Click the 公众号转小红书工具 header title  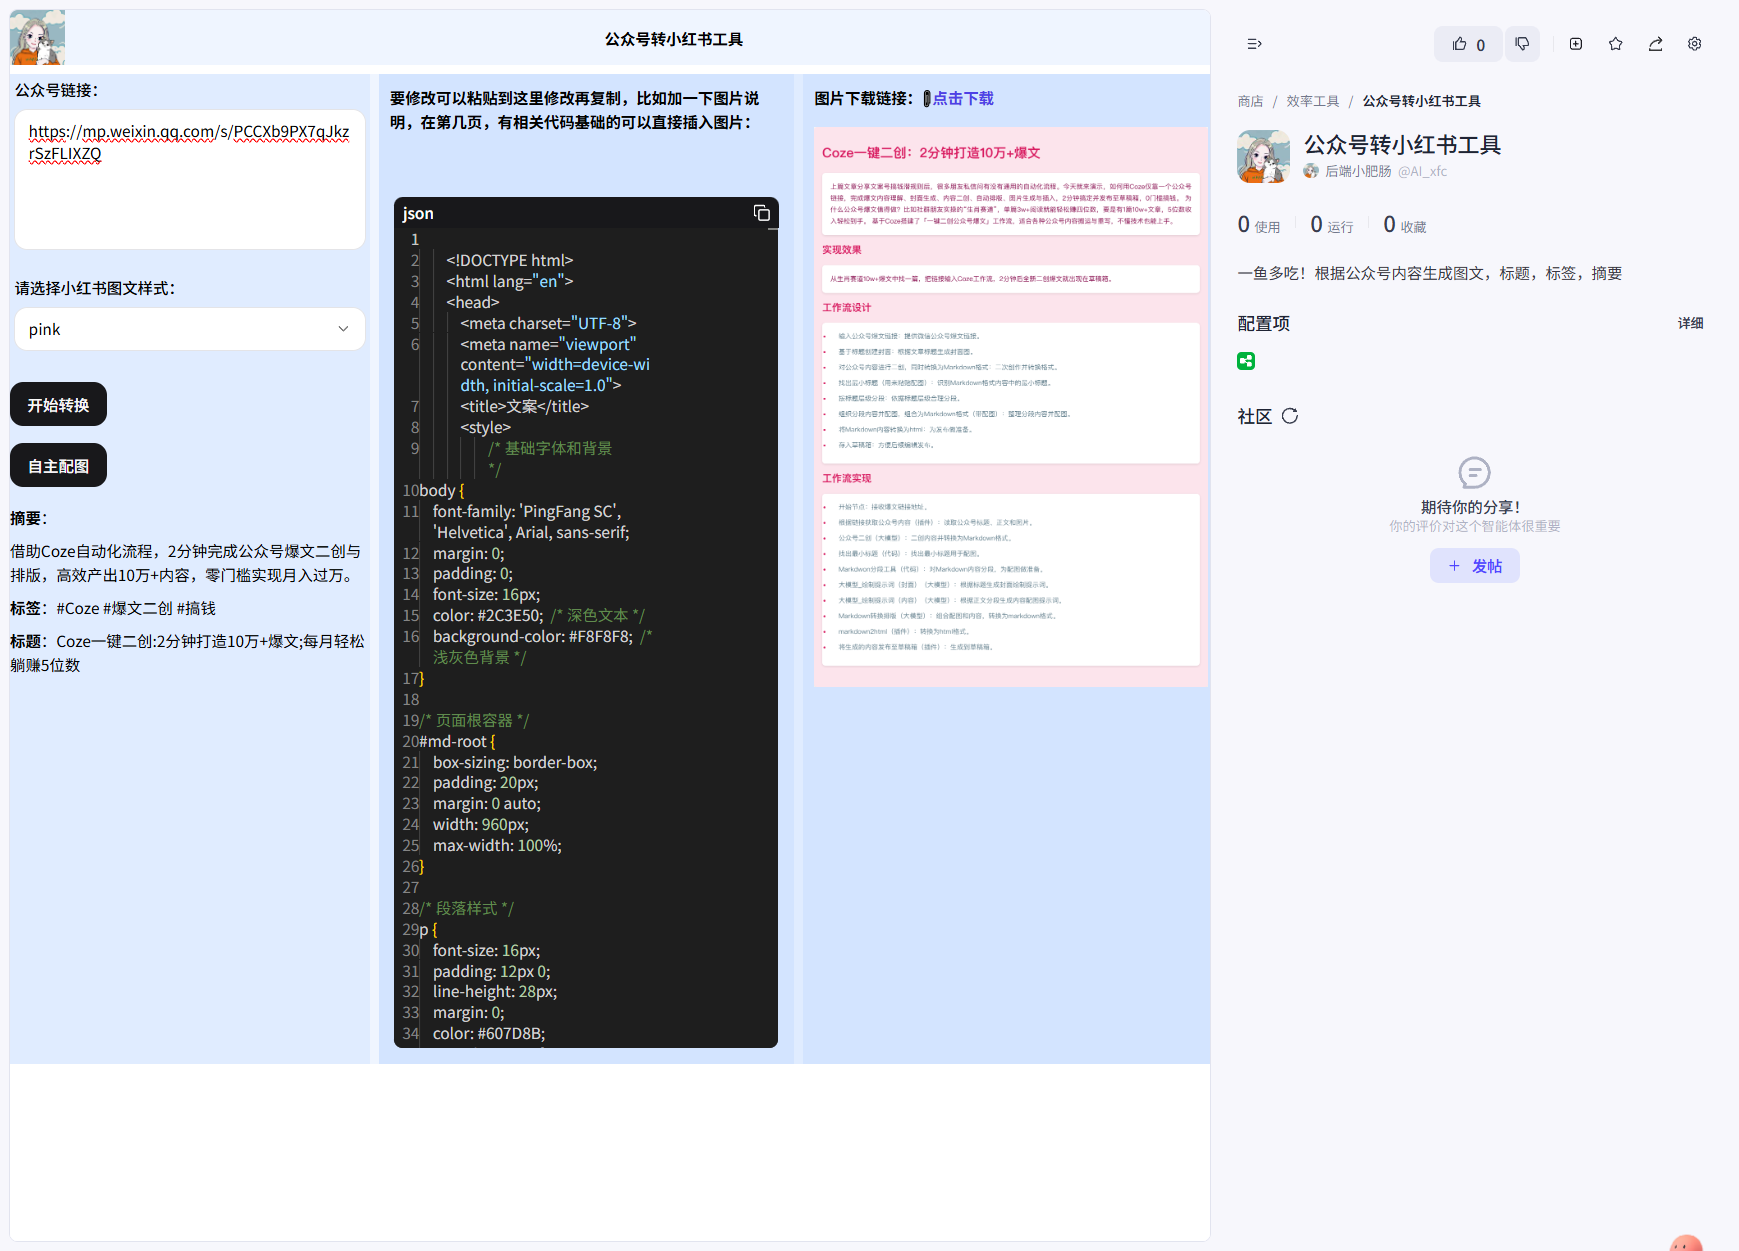click(674, 39)
